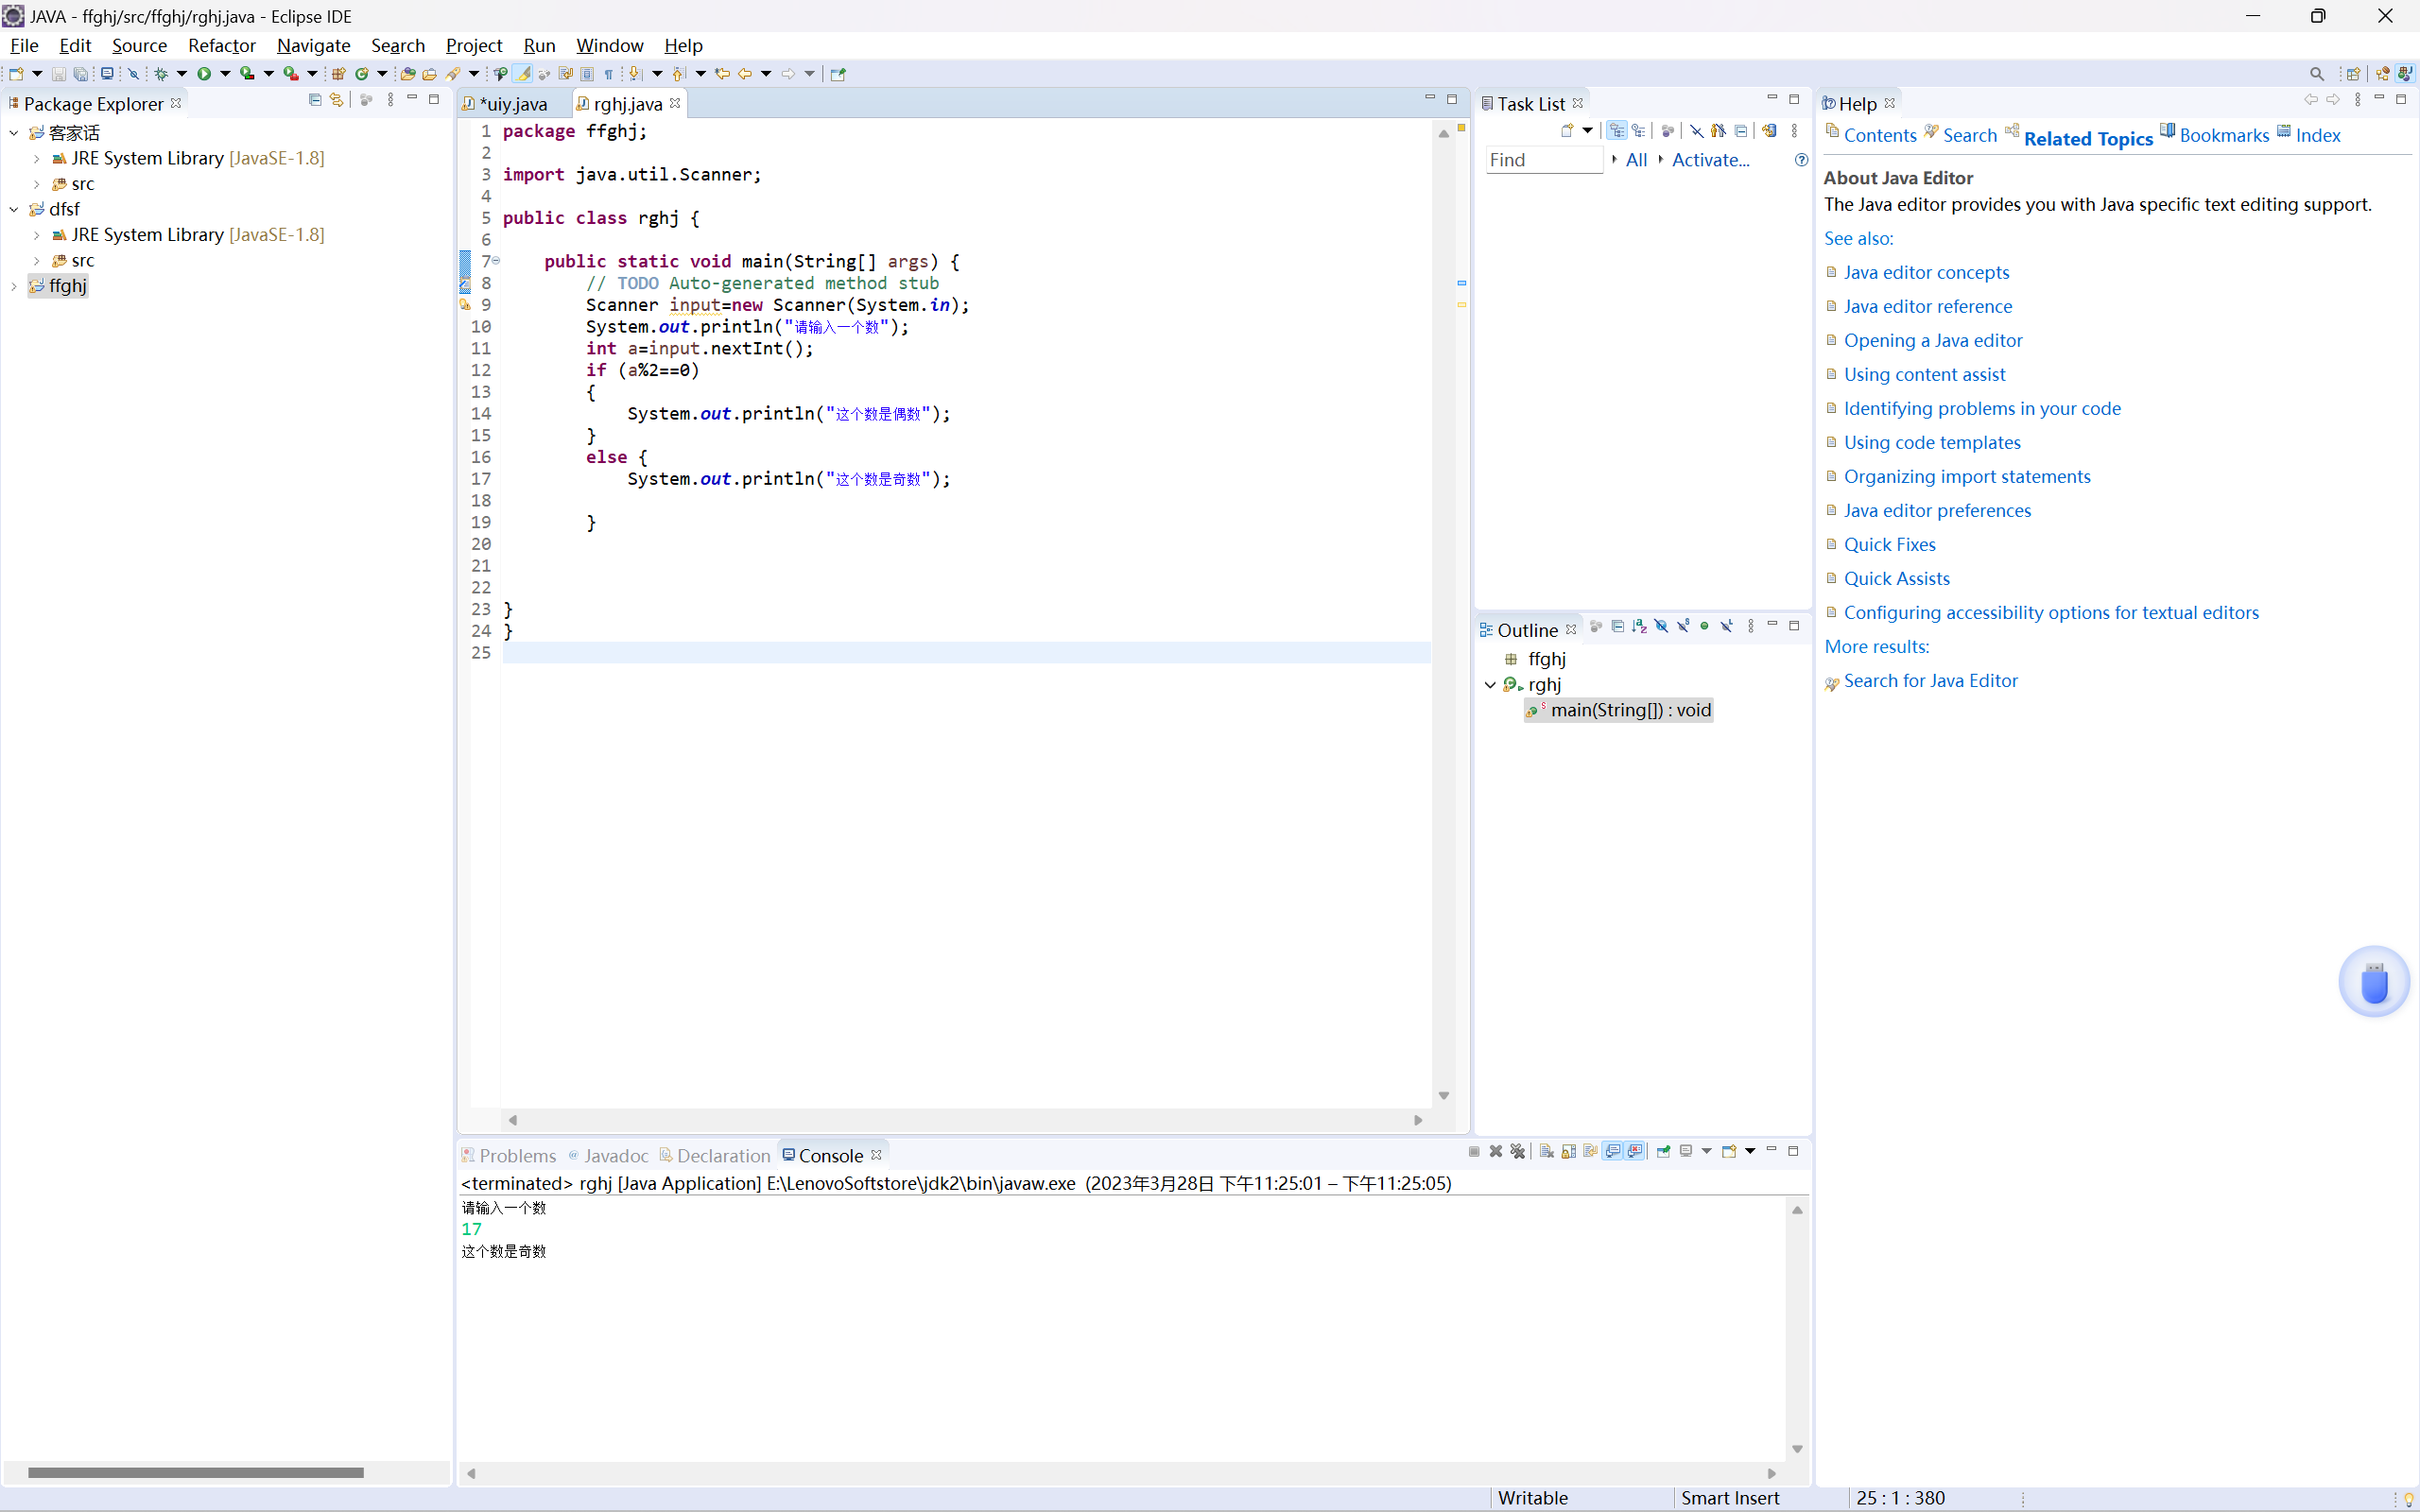Viewport: 2420px width, 1512px height.
Task: Click Clear Console icon
Action: tap(1546, 1151)
